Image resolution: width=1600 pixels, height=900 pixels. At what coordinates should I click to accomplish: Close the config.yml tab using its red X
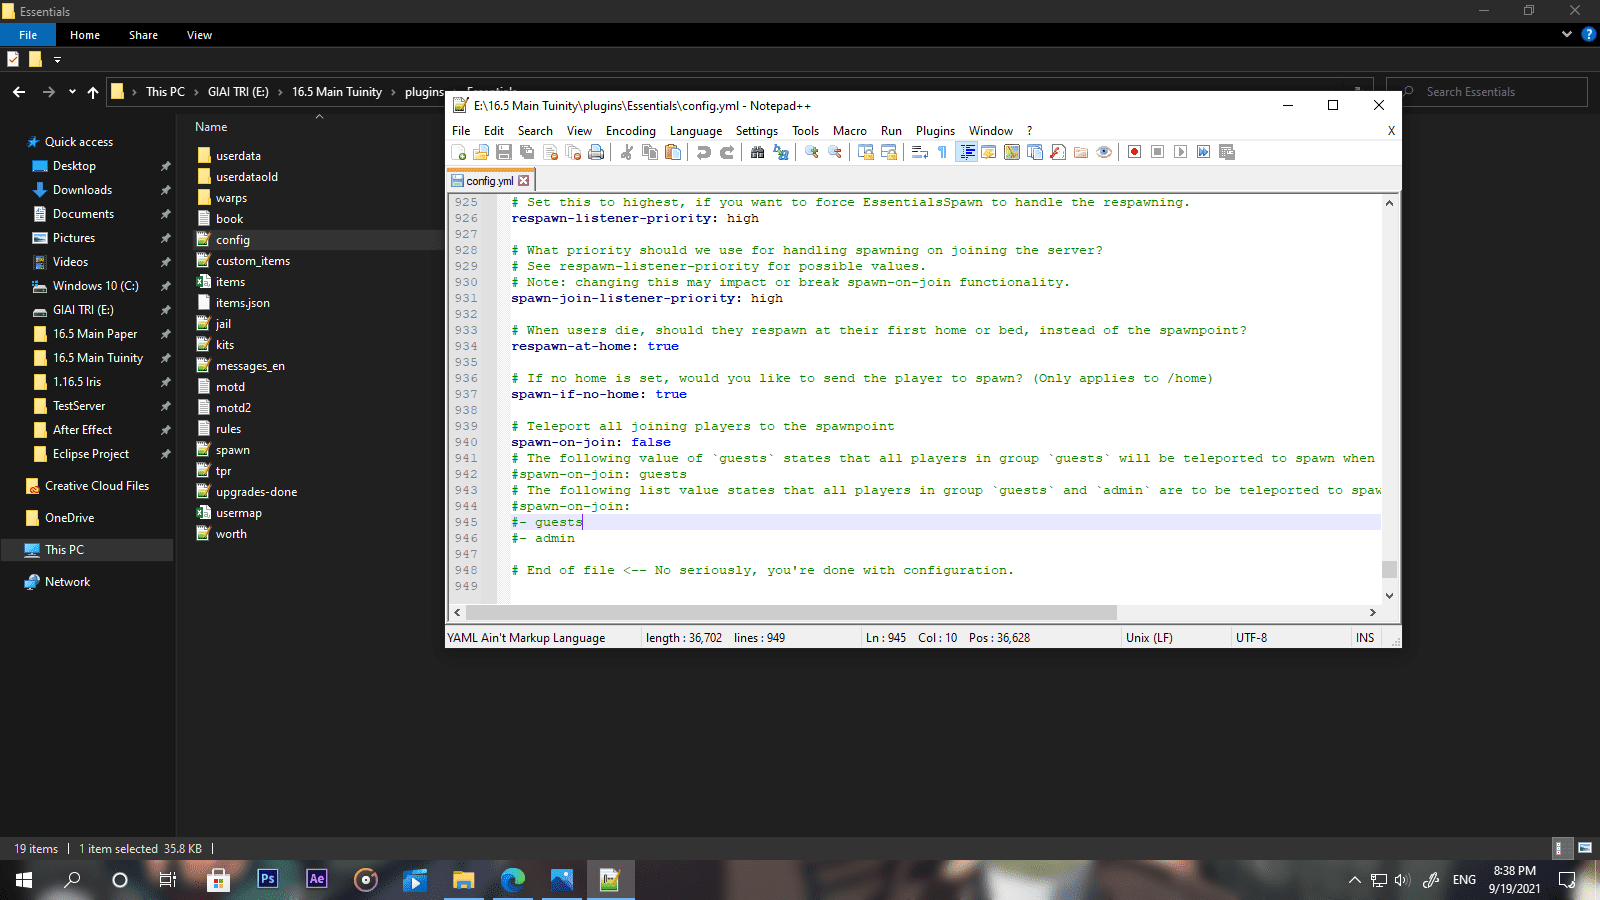[524, 181]
